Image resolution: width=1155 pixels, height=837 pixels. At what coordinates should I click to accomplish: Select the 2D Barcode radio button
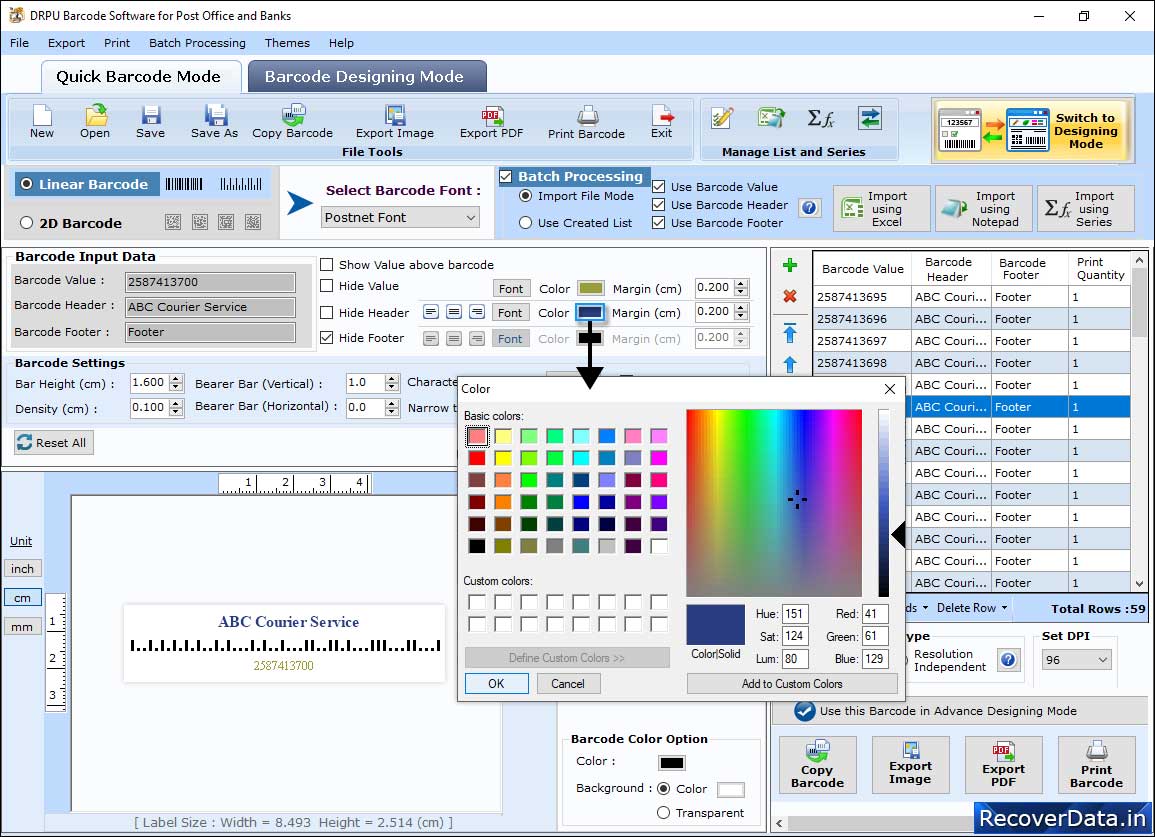tap(26, 223)
